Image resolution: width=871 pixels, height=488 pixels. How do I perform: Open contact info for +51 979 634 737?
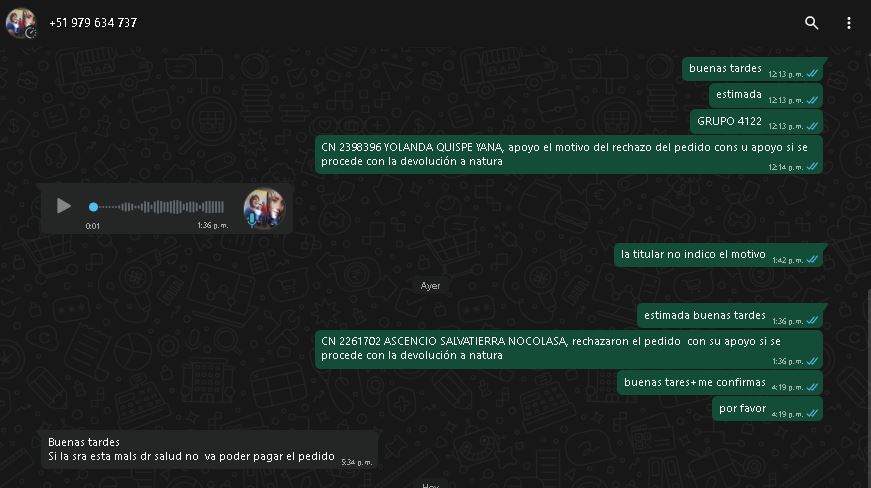[93, 23]
